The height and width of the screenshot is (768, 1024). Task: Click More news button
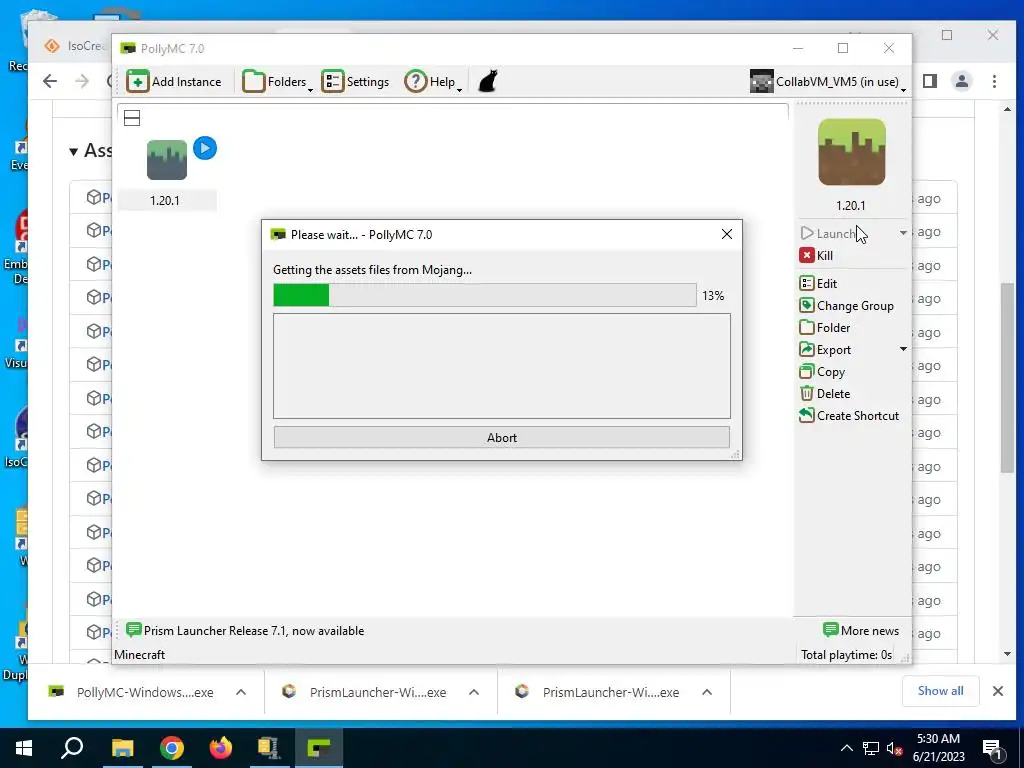point(861,631)
